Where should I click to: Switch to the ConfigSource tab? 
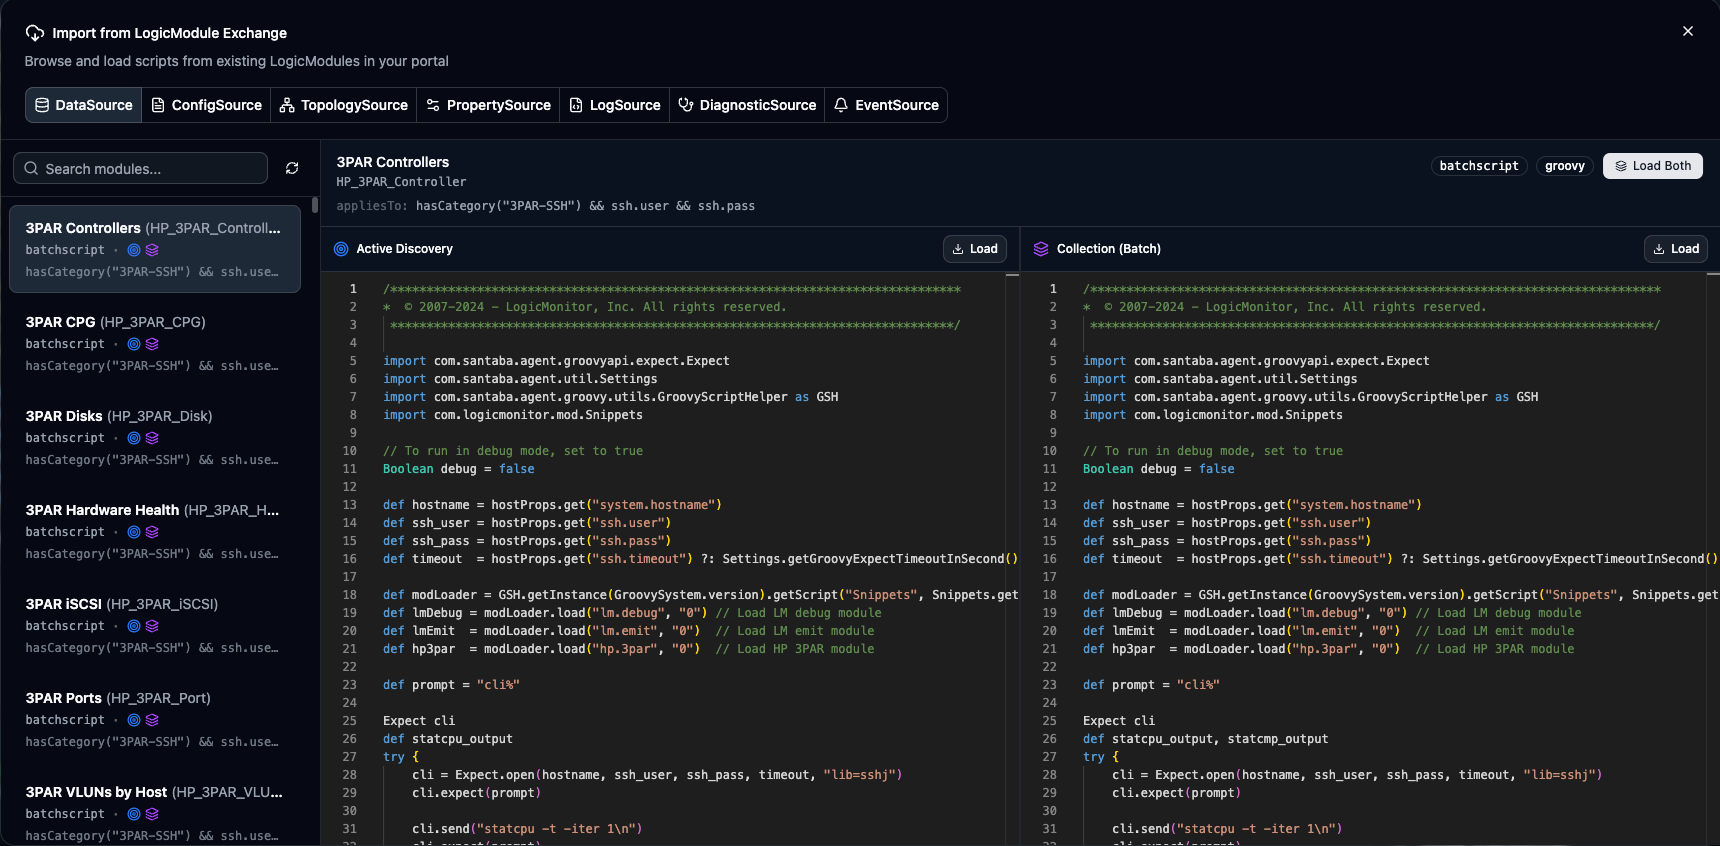(x=206, y=105)
